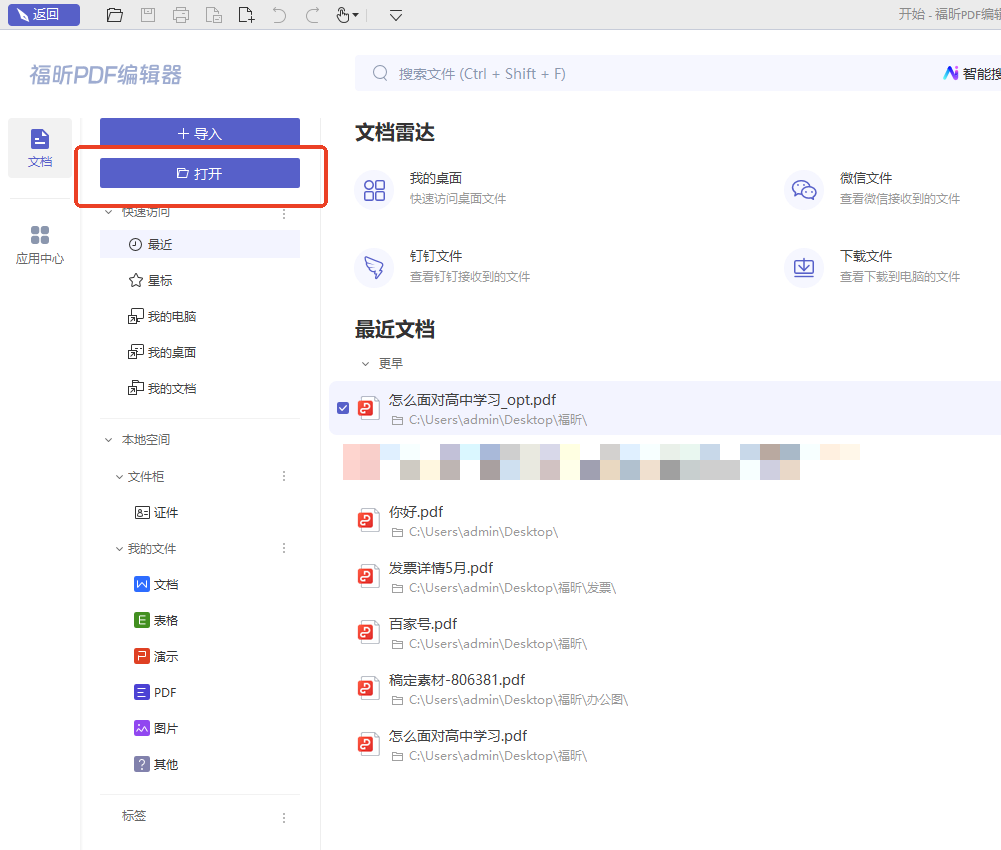Open the customize quick access toolbar dropdown
The image size is (1001, 850).
click(396, 15)
